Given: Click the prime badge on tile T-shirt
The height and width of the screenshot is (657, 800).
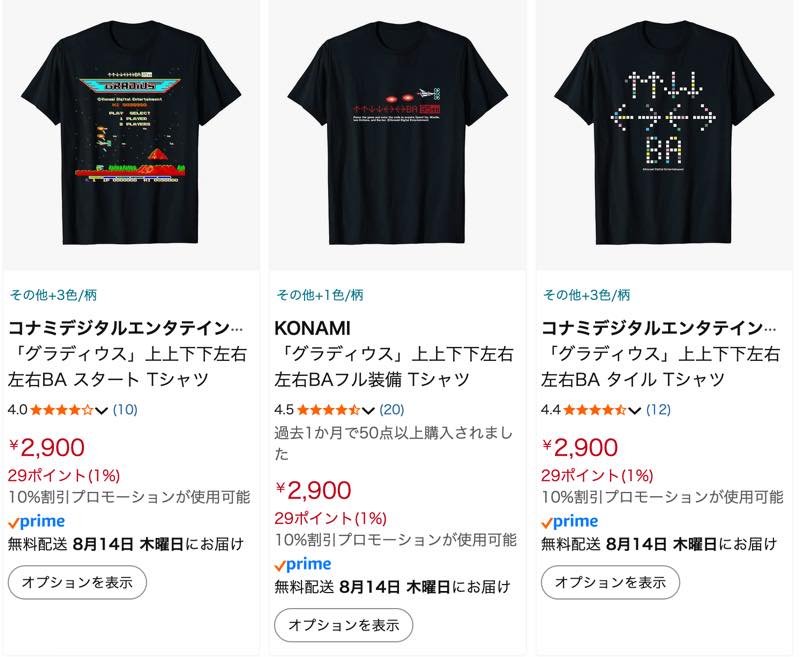Looking at the screenshot, I should coord(569,522).
